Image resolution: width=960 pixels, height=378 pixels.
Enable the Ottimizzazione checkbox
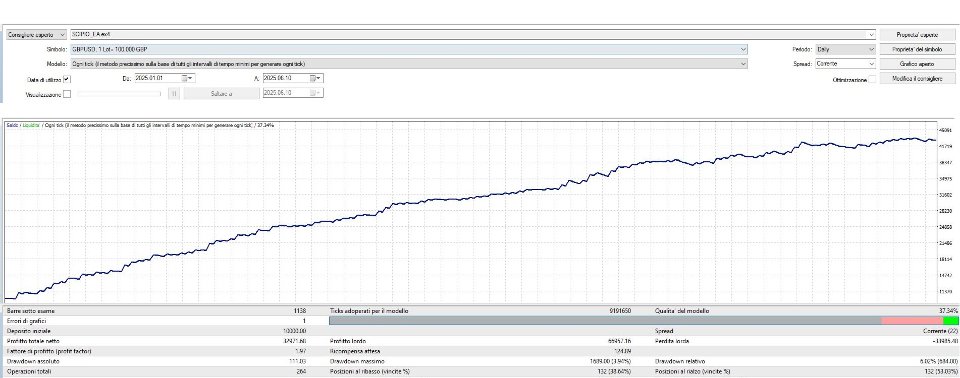872,79
